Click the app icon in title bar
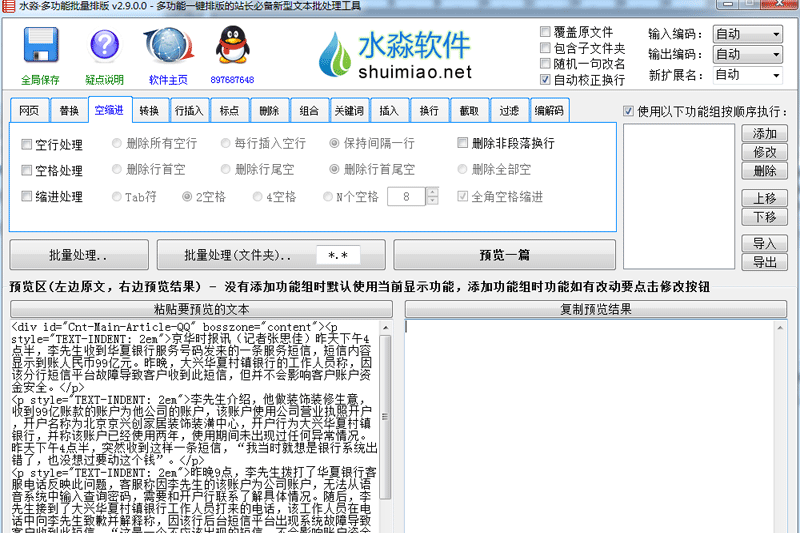 point(9,6)
